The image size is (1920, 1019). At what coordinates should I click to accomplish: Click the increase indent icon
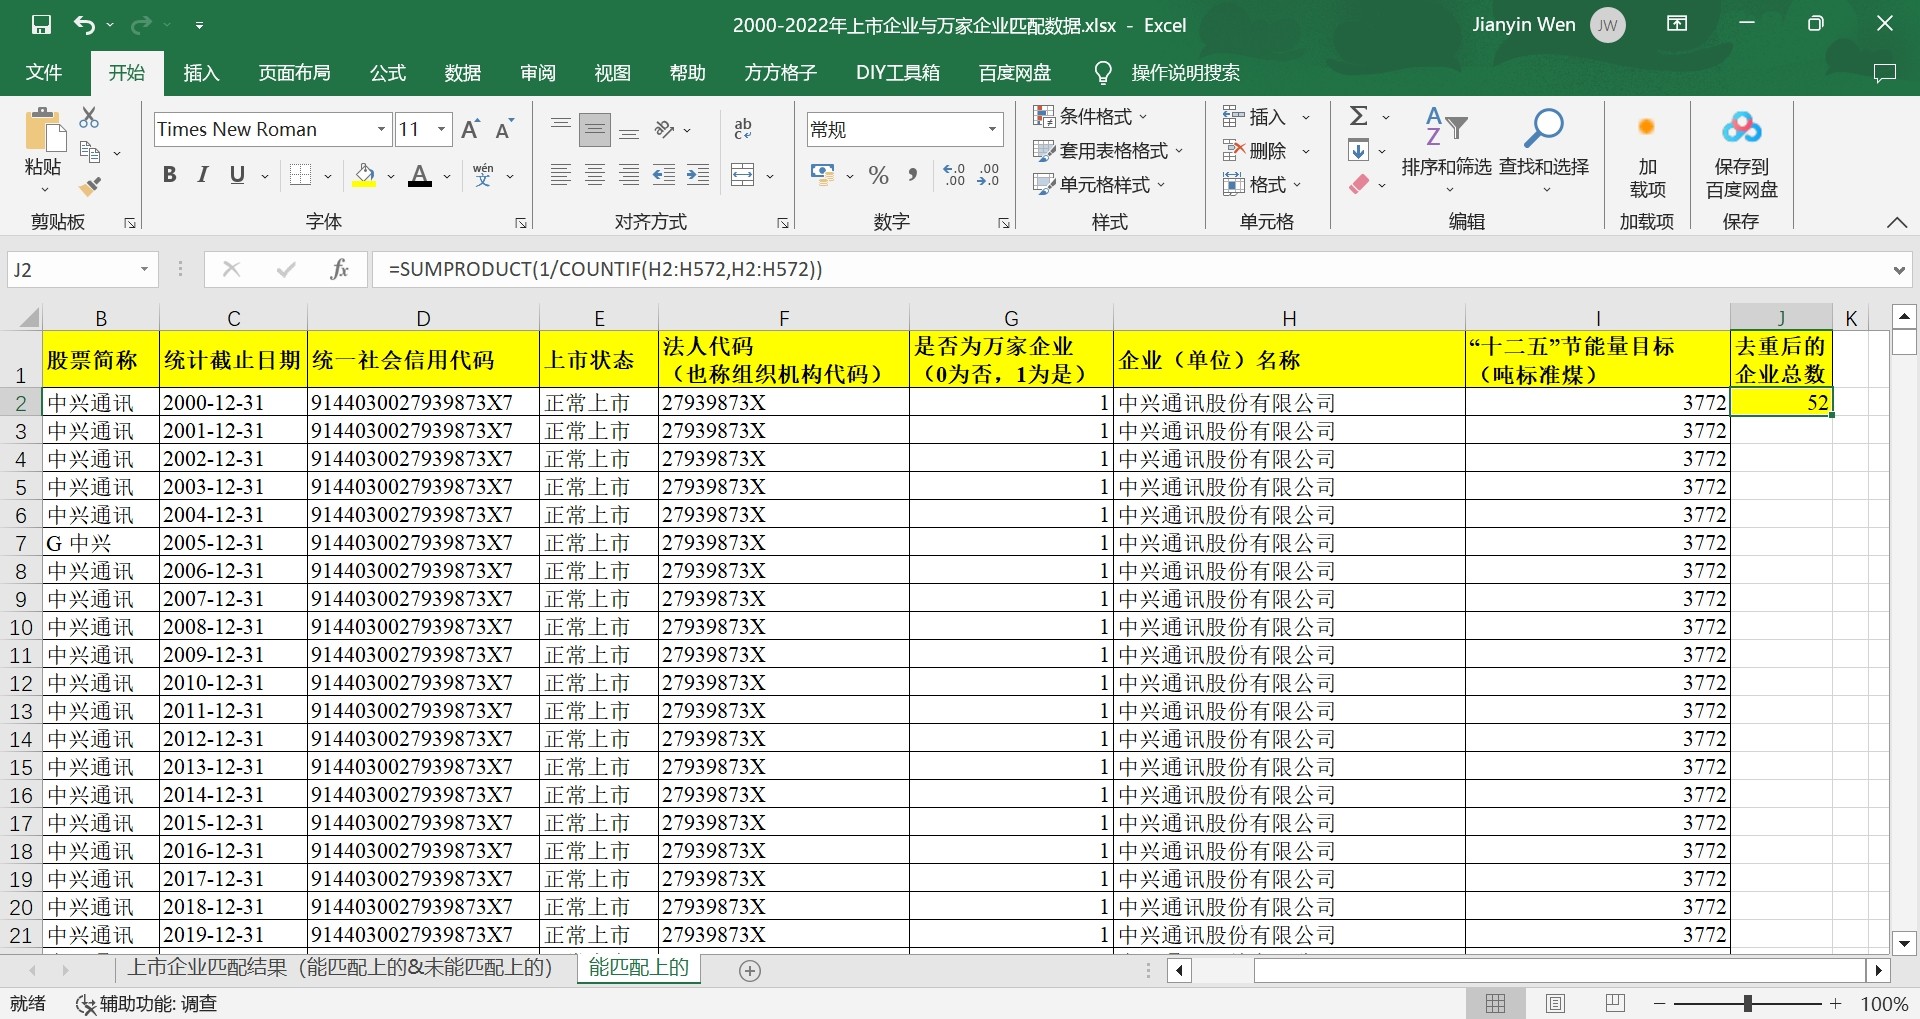pyautogui.click(x=697, y=176)
